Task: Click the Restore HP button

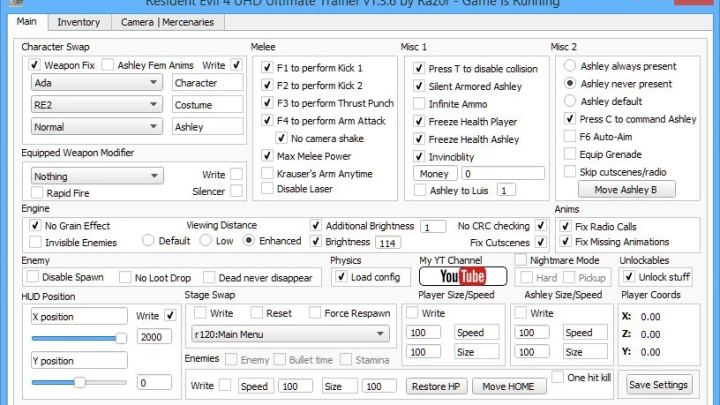Action: 436,386
